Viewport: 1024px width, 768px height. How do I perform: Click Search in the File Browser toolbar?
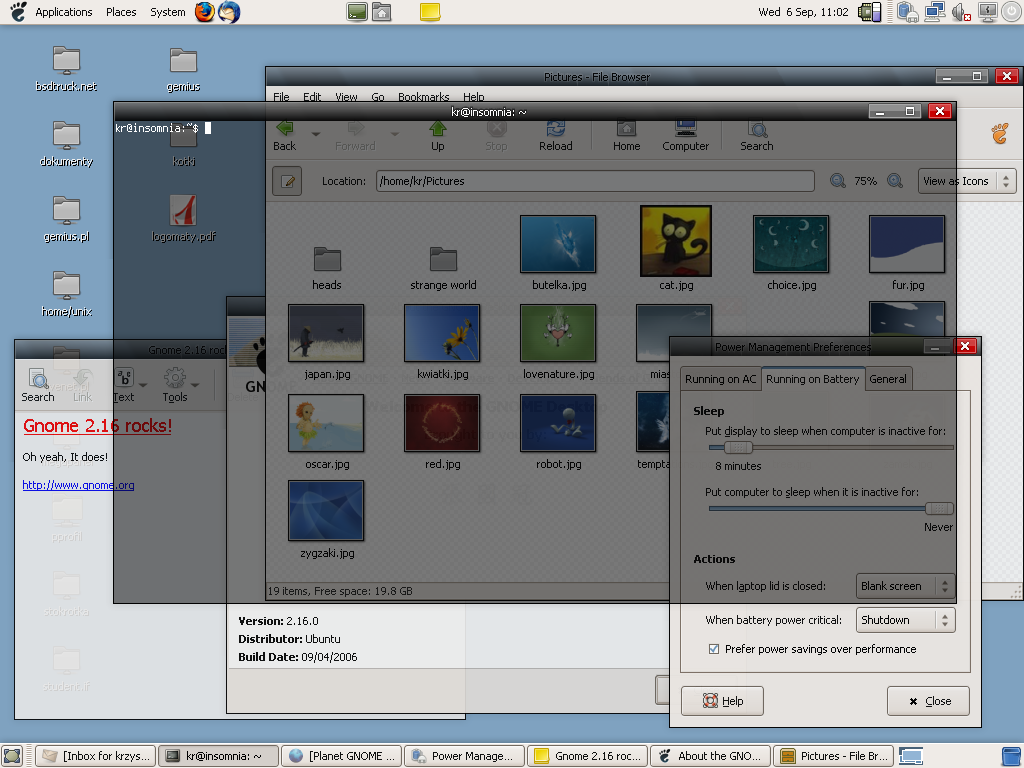(x=756, y=136)
